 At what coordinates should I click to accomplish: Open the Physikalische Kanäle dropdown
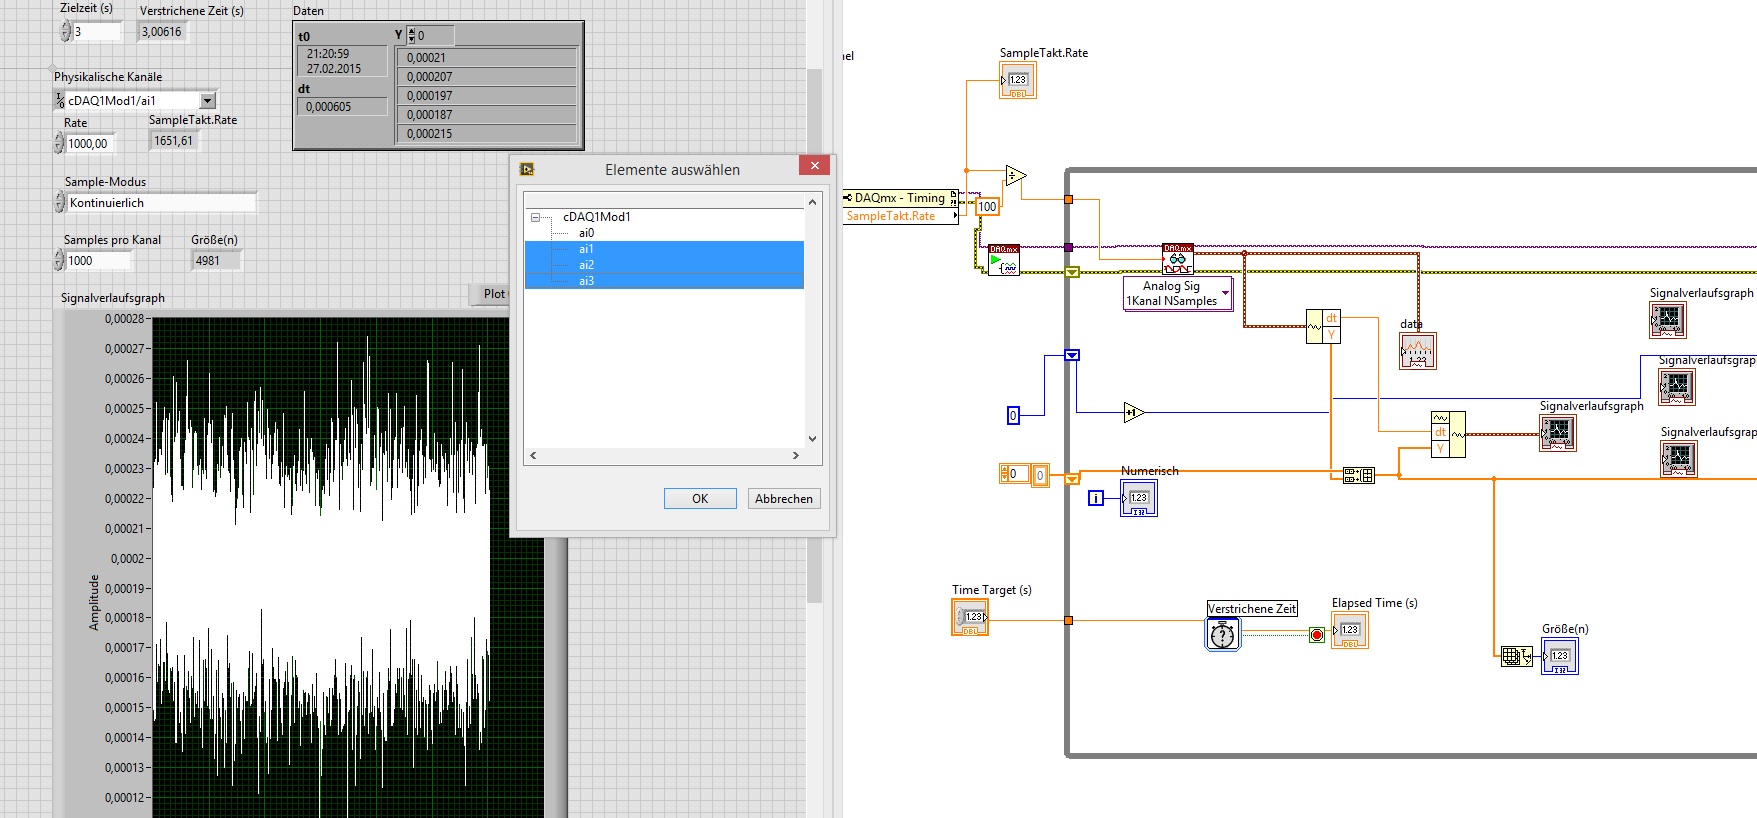[x=208, y=100]
